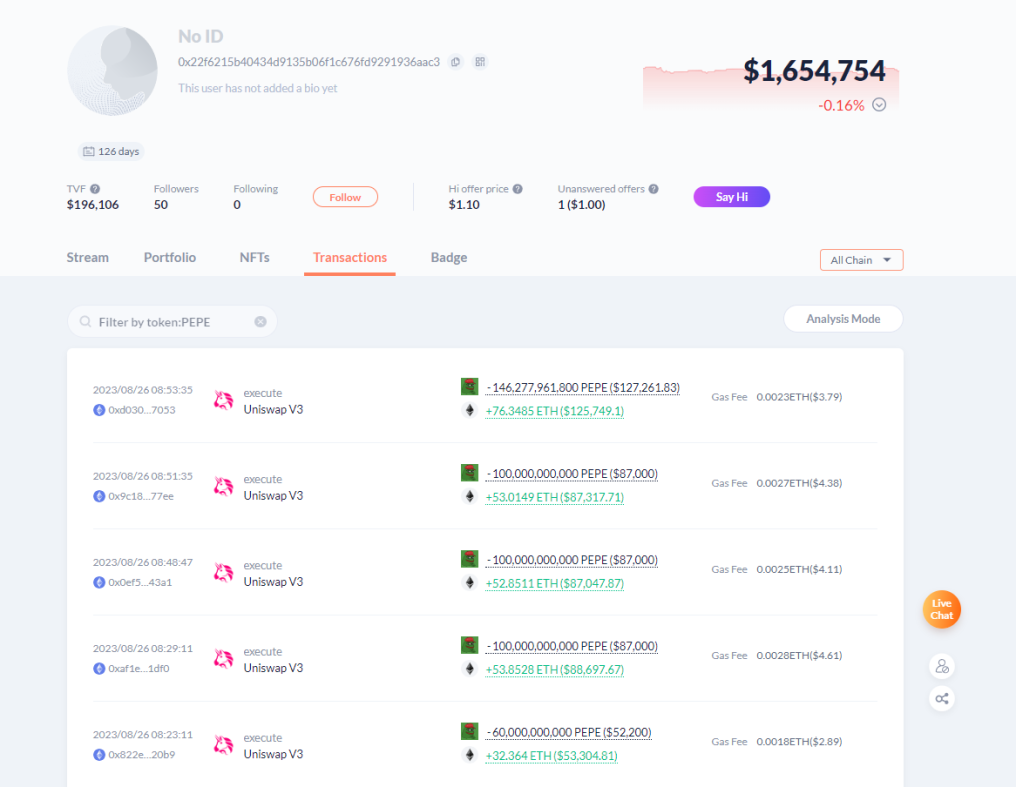Click the user profile icon below Live Chat
The image size is (1016, 787).
941,666
